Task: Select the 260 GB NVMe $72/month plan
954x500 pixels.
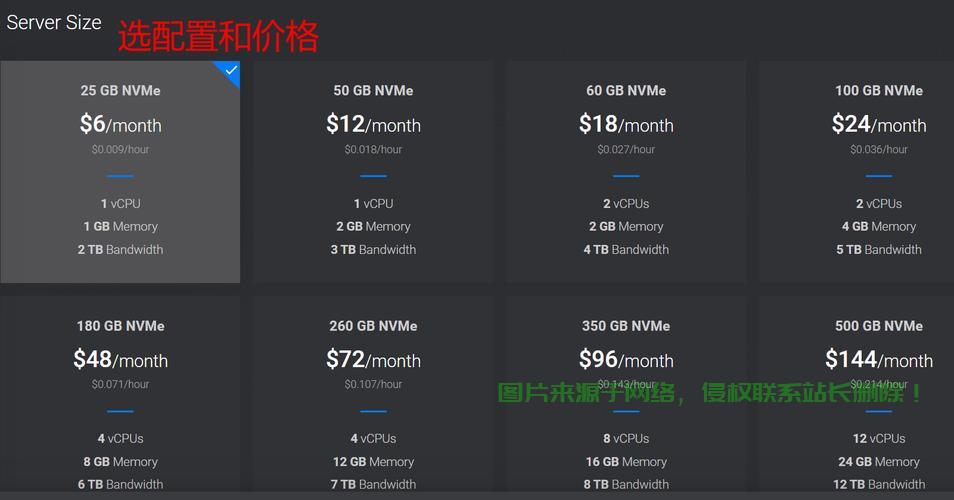Action: tap(373, 360)
